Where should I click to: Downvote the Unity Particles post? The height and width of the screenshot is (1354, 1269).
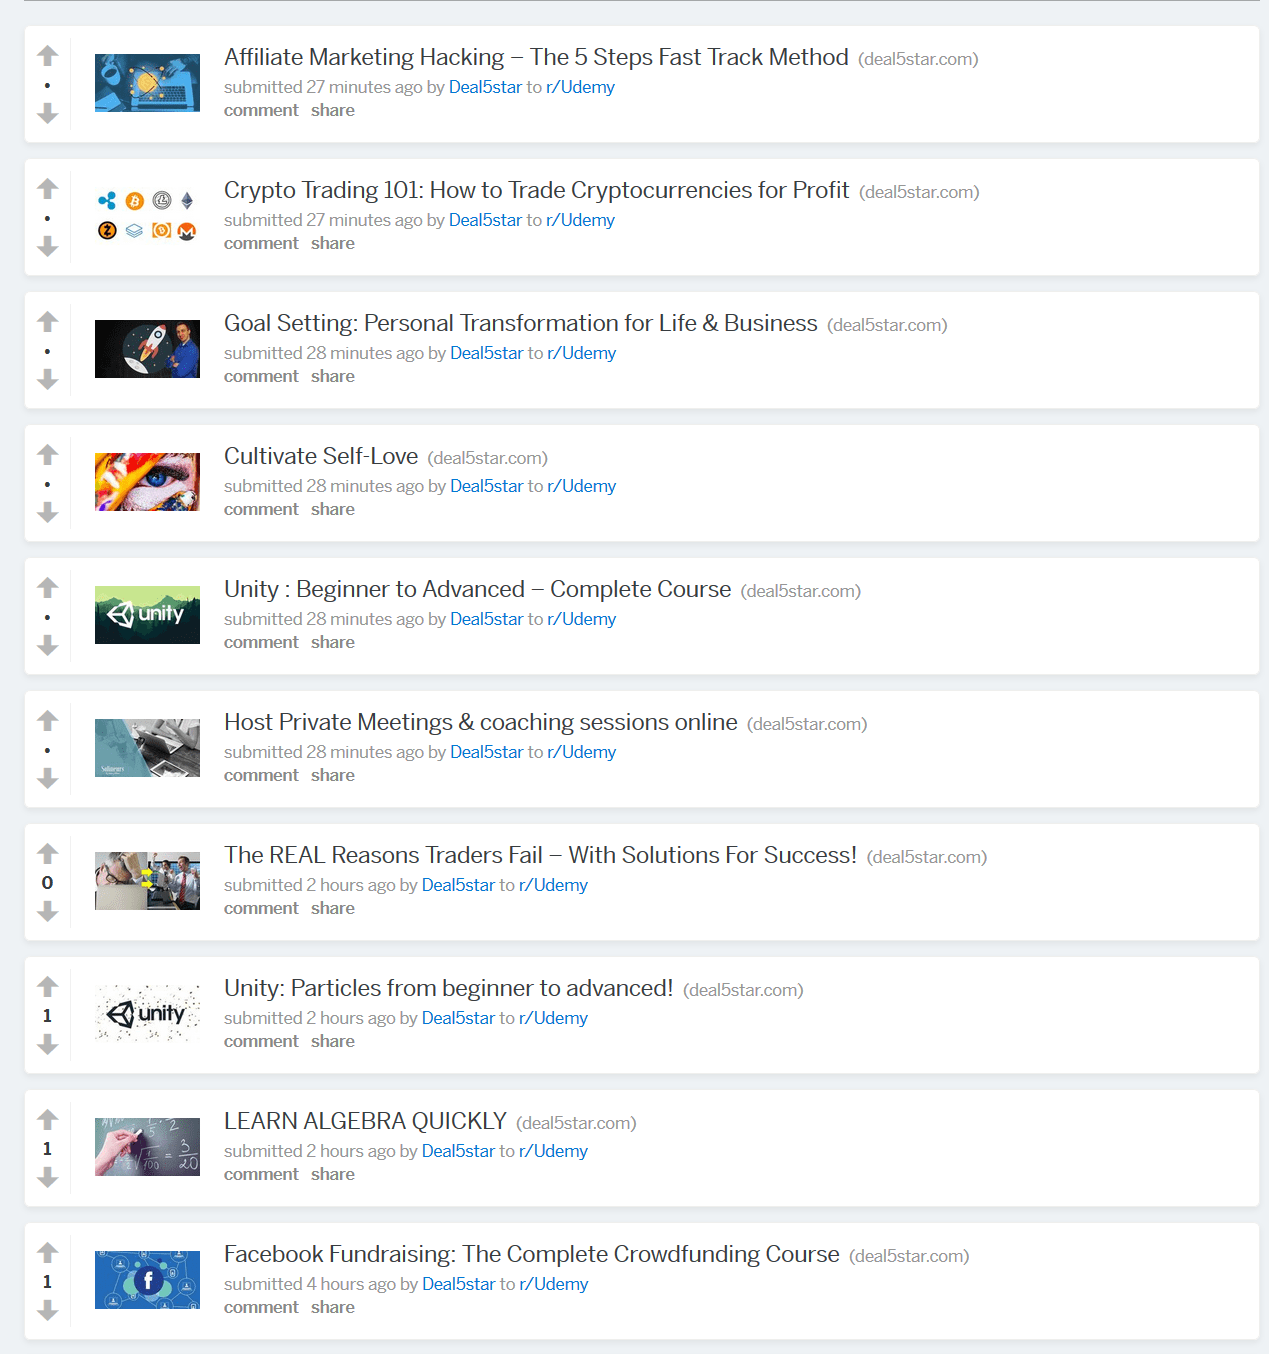(47, 1046)
